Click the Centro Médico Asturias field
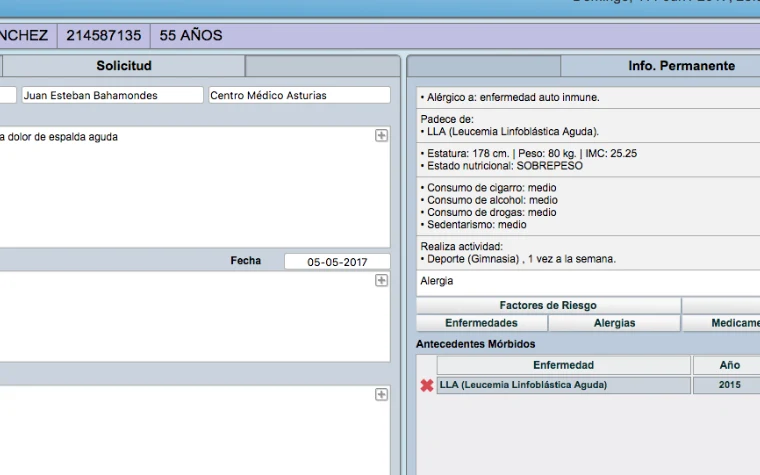The image size is (760, 475). [x=299, y=95]
